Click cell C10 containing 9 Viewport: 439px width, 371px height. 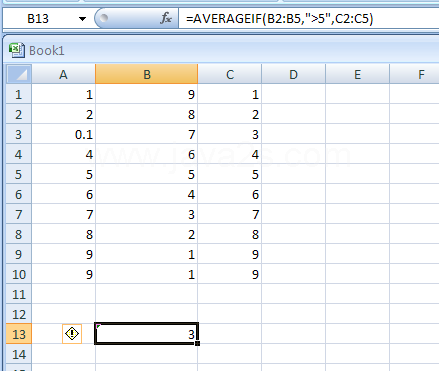(x=230, y=274)
